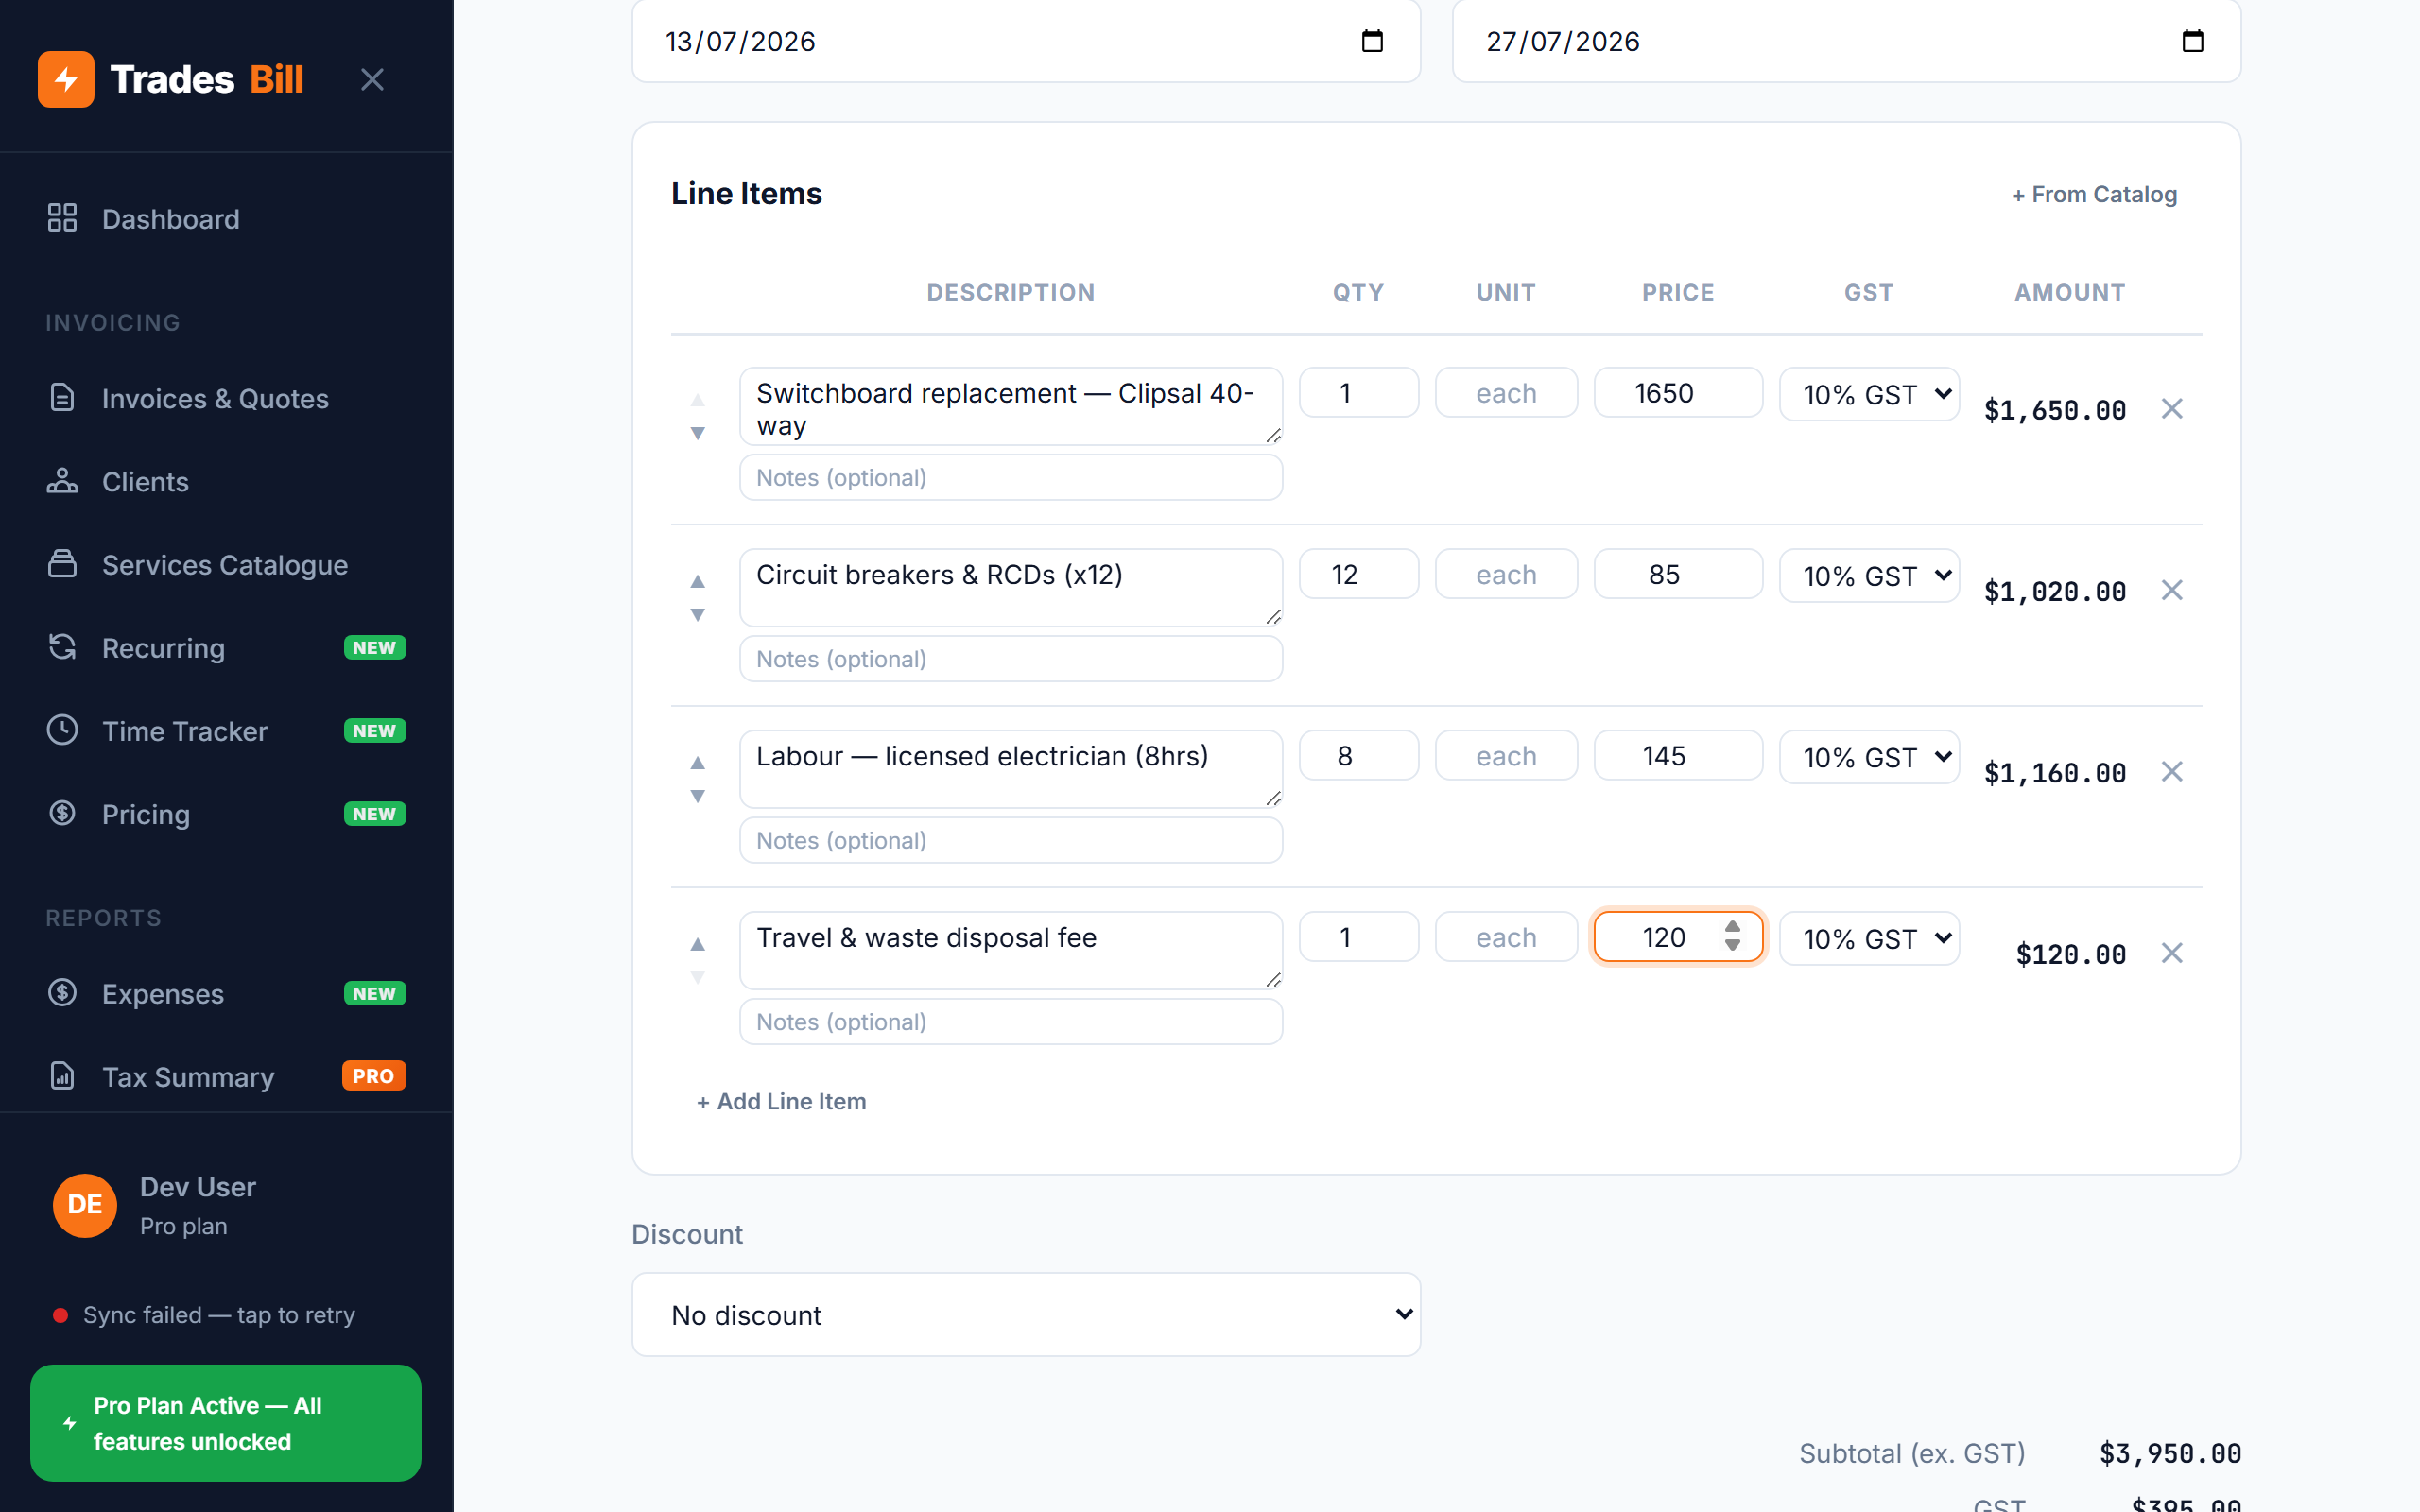Click the Labour licensed electrician description field
The width and height of the screenshot is (2420, 1512).
(1011, 769)
